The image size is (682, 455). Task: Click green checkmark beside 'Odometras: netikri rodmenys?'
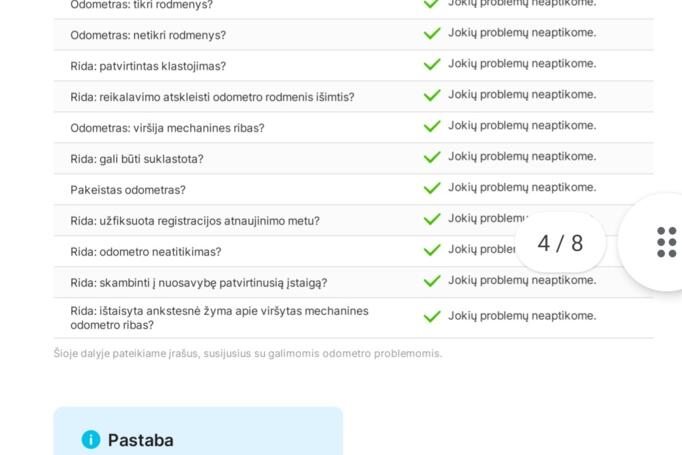432,34
